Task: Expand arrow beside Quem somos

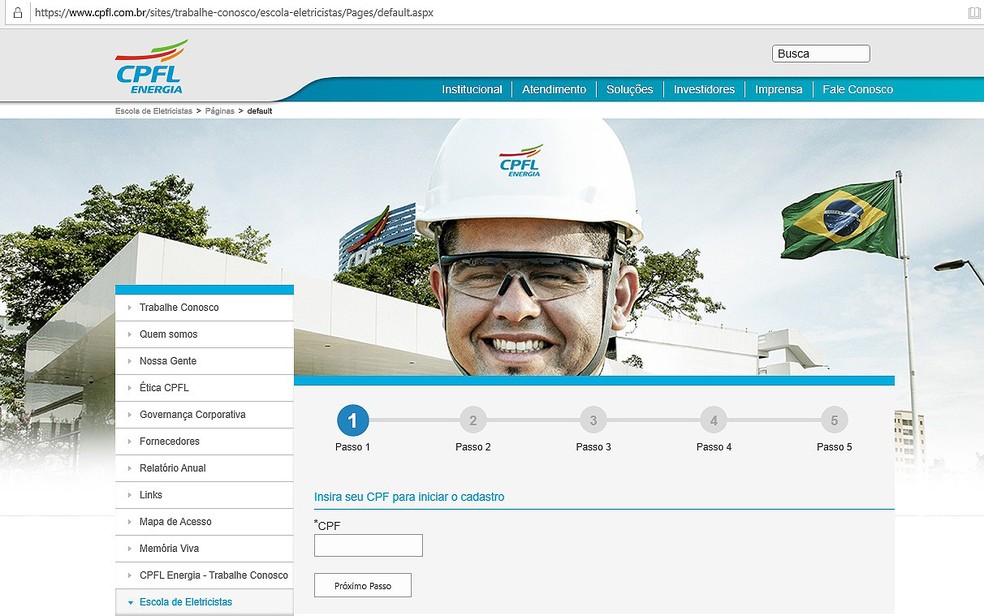Action: [x=130, y=334]
